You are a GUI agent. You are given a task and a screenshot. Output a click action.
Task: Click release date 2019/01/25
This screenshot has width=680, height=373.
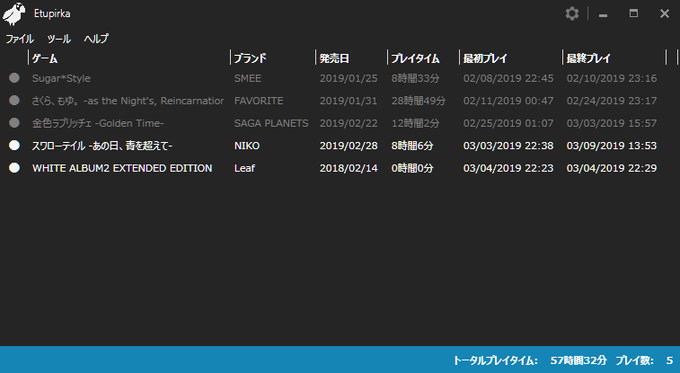pyautogui.click(x=349, y=79)
